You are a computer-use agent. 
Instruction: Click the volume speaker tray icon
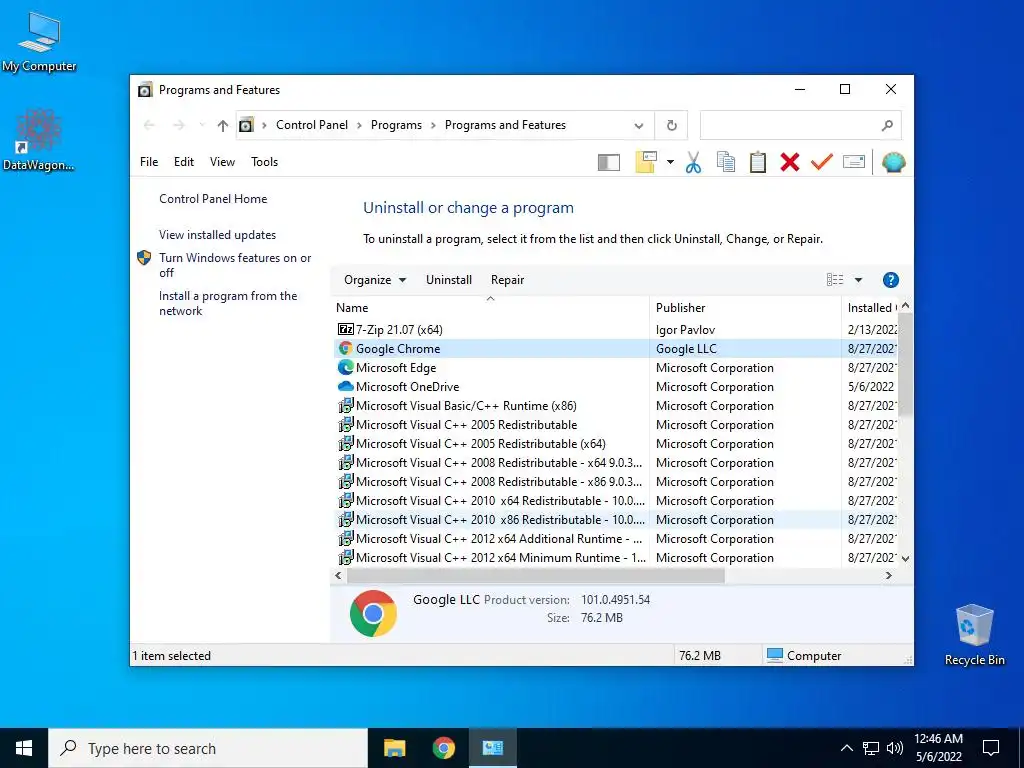[x=895, y=748]
